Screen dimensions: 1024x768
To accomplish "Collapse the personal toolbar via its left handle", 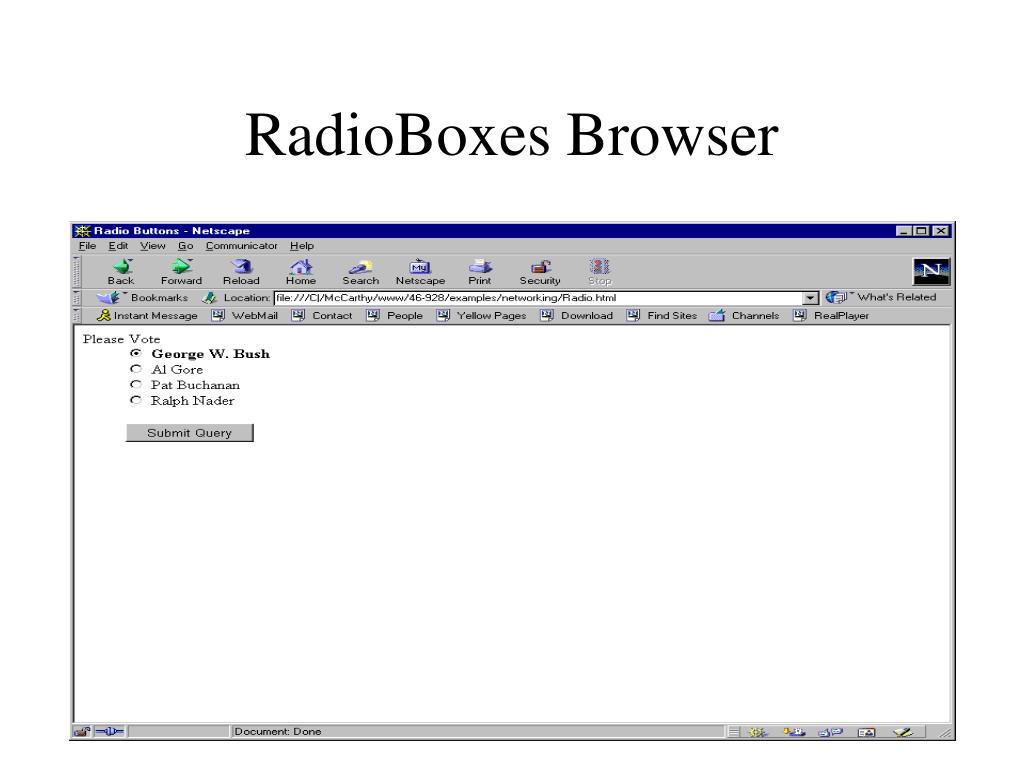I will click(76, 315).
